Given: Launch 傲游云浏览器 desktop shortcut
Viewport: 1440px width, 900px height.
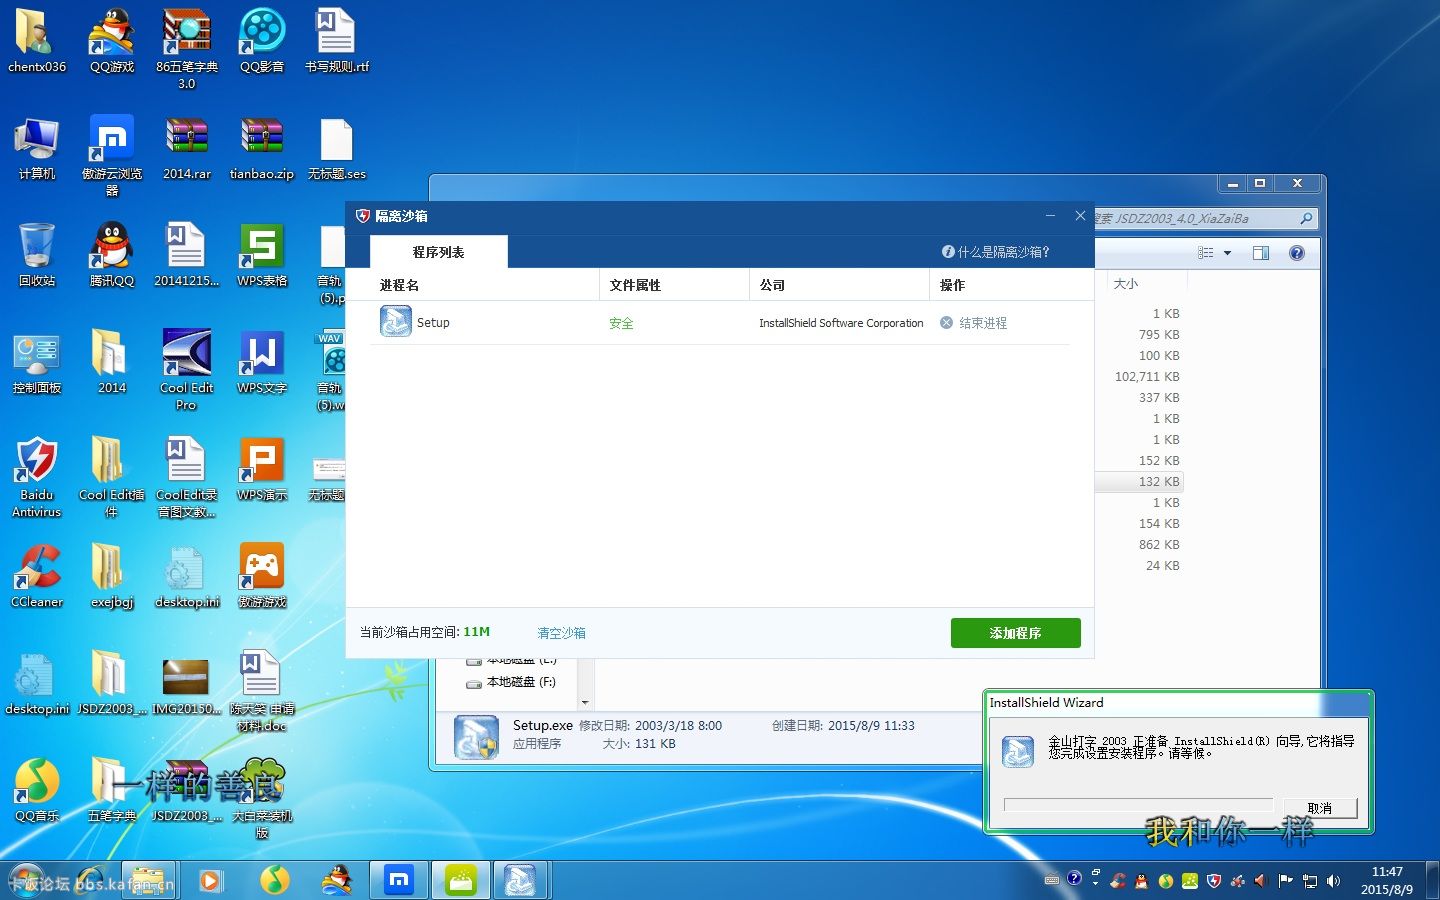Looking at the screenshot, I should pos(112,139).
